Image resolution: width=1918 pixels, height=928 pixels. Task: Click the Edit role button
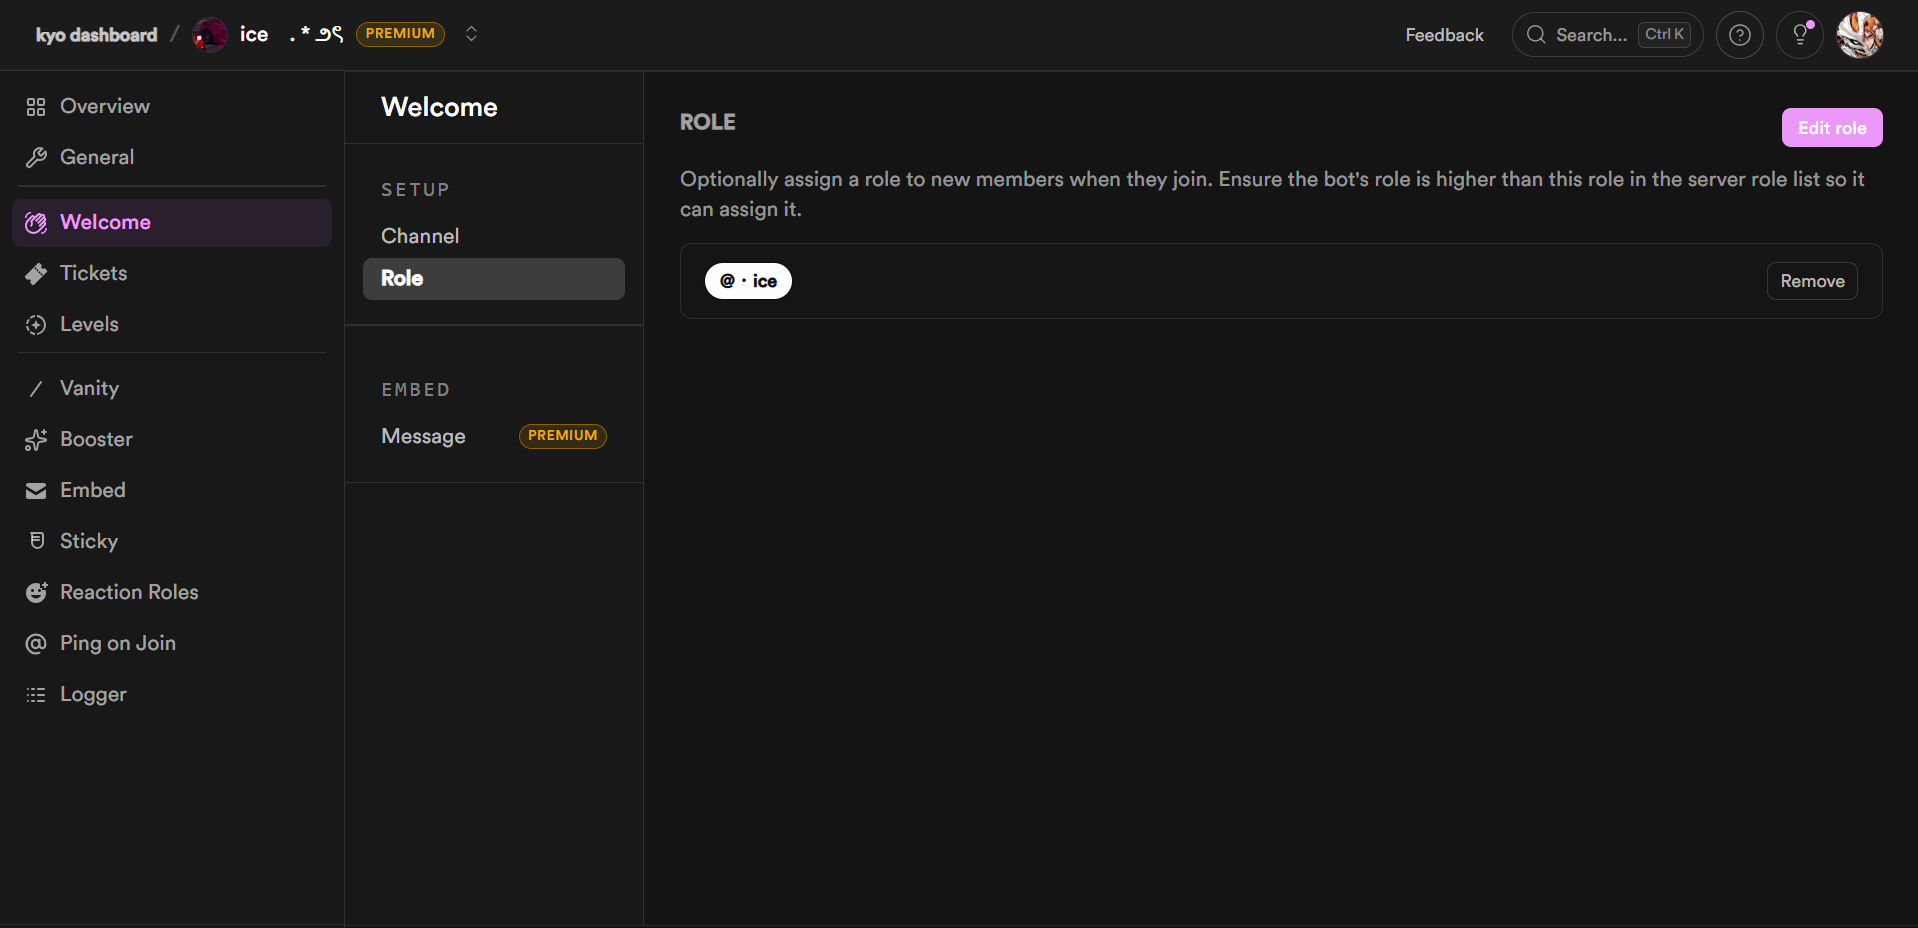point(1832,128)
